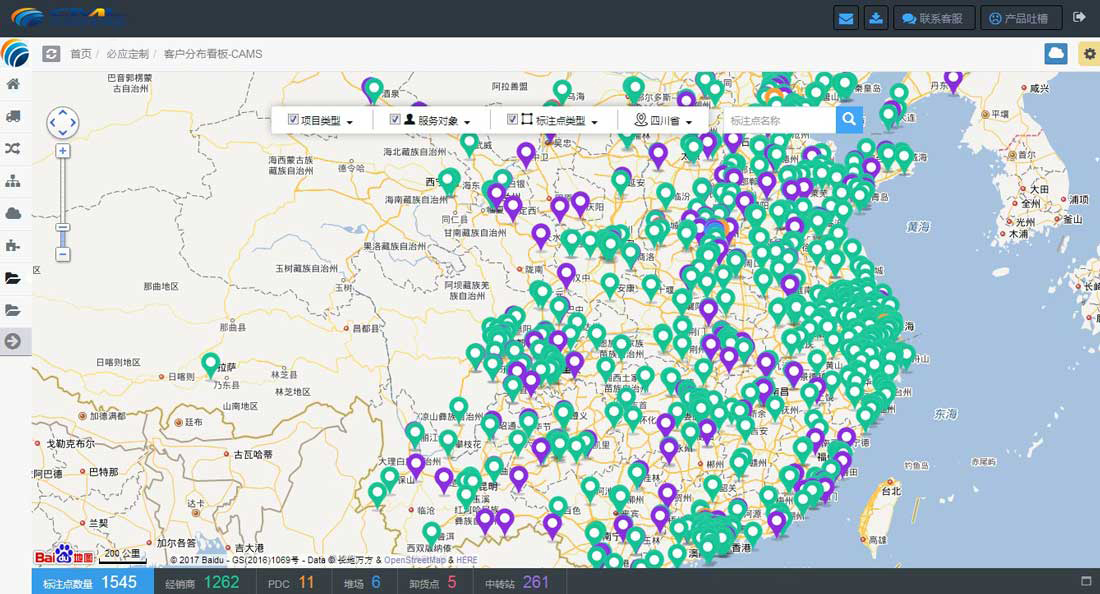Screen dimensions: 1100x594
Task: Select the purple marker near 丹东
Action: pos(953,80)
